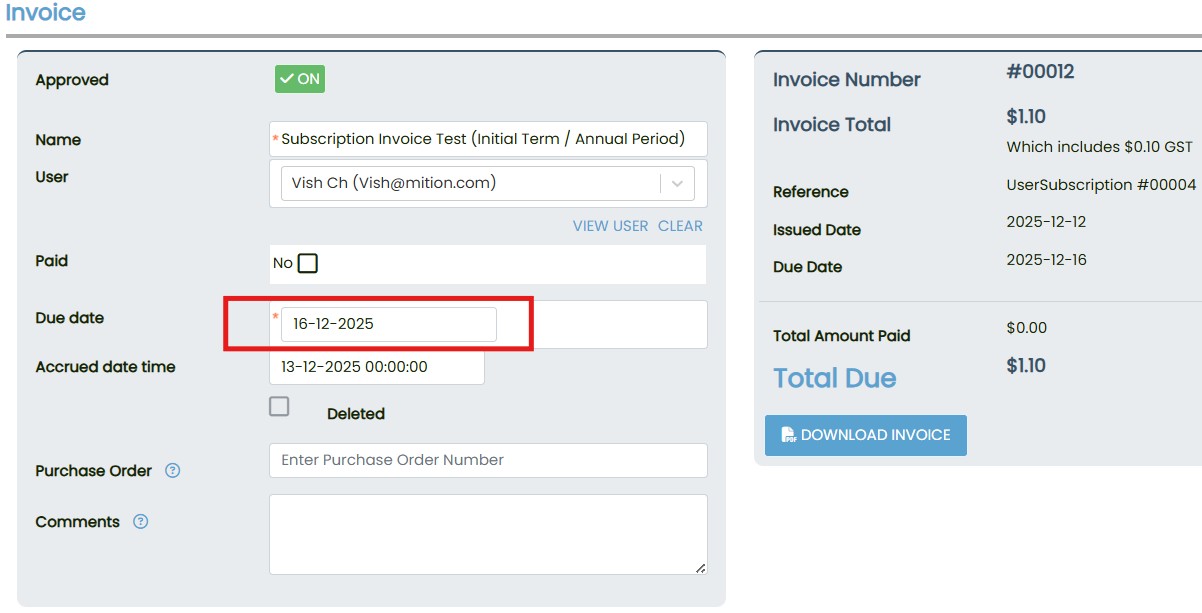
Task: Click the PDF icon on Download Invoice
Action: pyautogui.click(x=788, y=435)
